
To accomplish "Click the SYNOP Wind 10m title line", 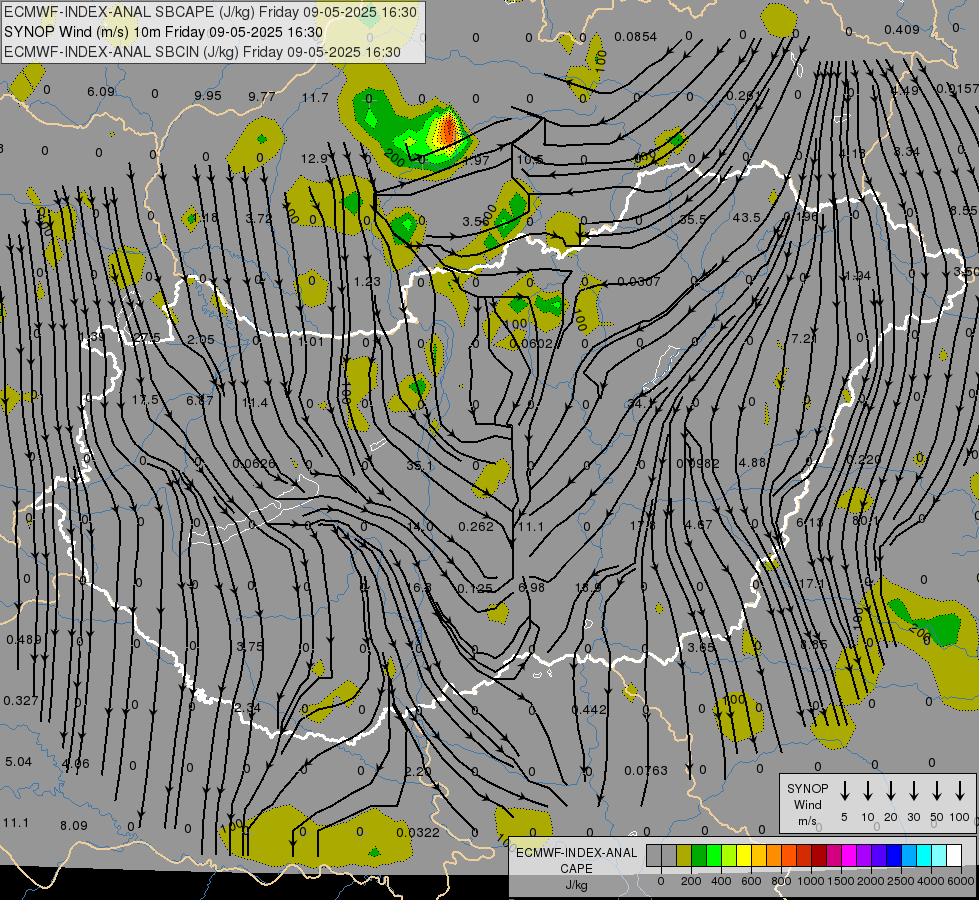I will click(x=164, y=32).
